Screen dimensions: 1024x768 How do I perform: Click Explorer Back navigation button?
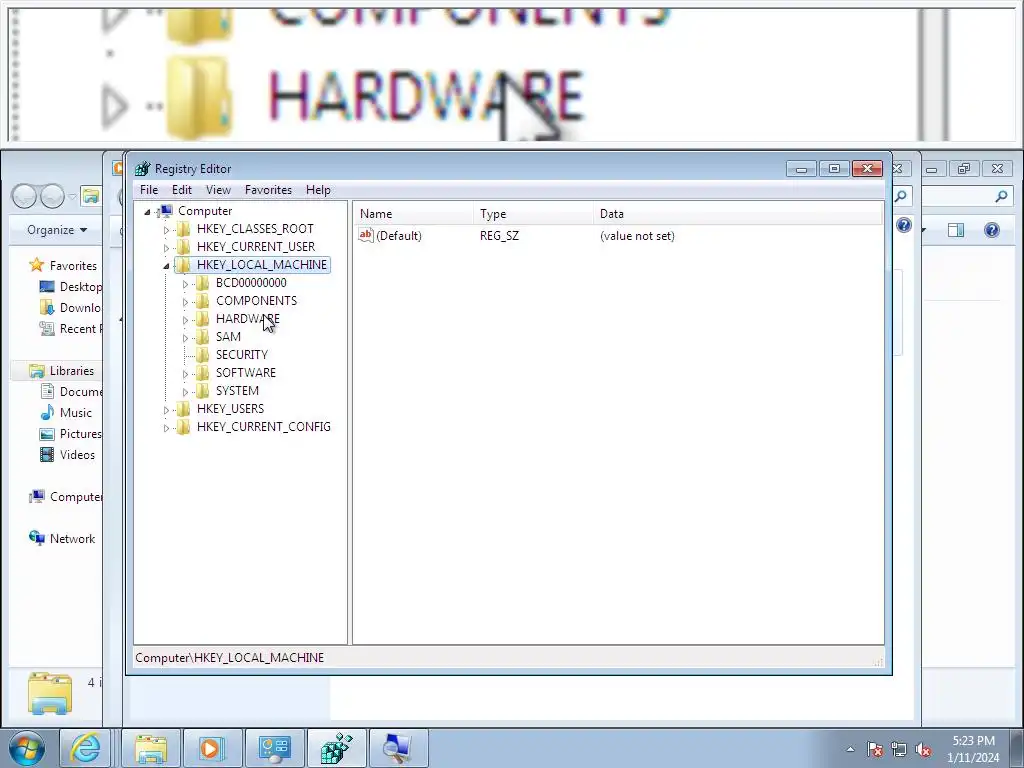point(24,196)
